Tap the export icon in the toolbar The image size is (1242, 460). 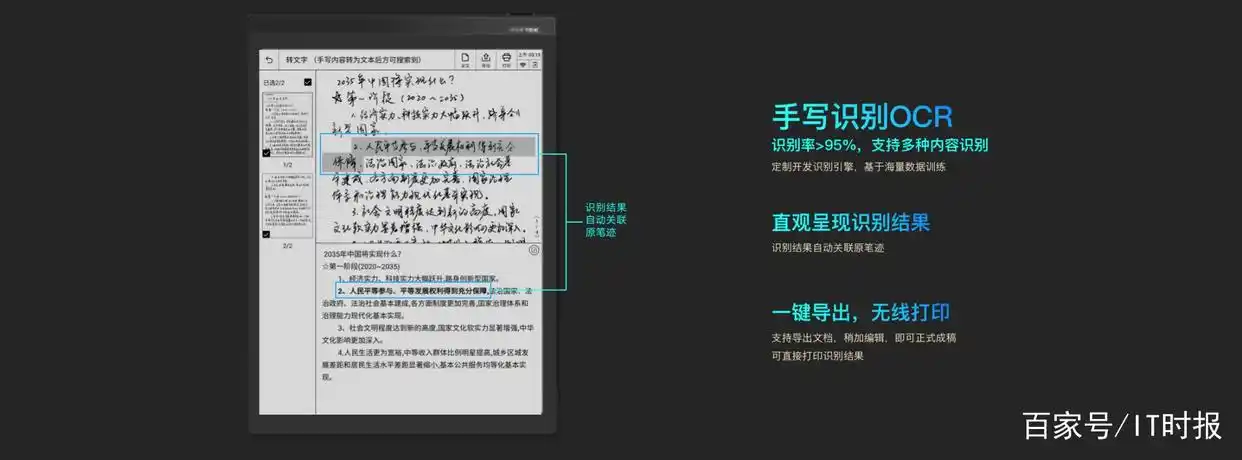tap(486, 60)
